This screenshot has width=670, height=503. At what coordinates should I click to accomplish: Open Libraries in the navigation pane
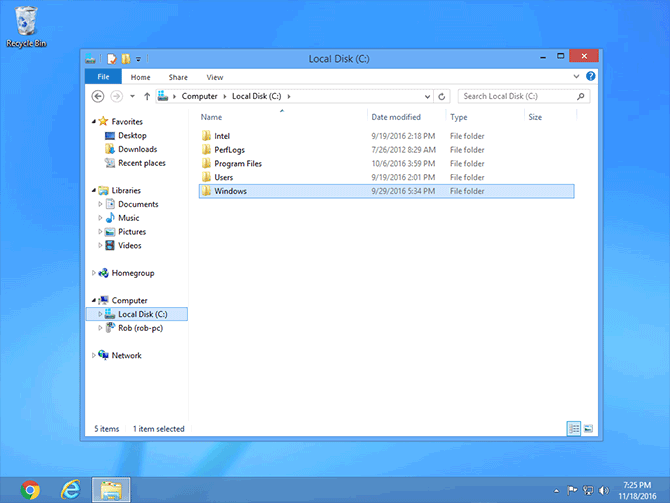pyautogui.click(x=126, y=191)
